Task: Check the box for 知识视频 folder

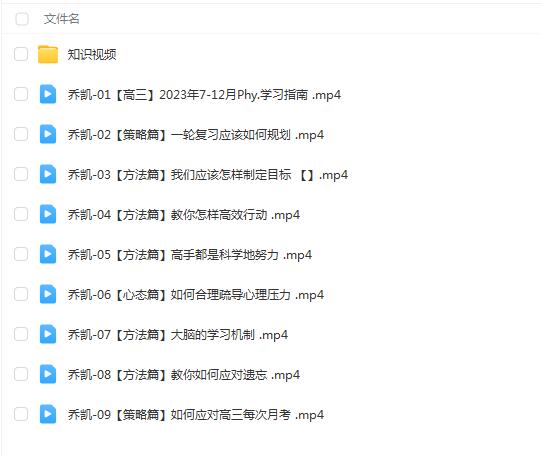Action: pyautogui.click(x=21, y=54)
